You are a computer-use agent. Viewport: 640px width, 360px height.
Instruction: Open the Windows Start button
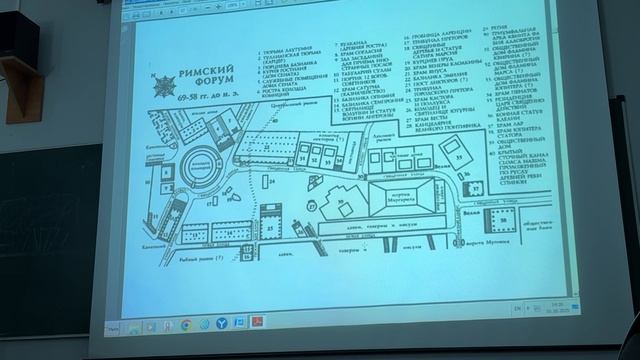point(113,329)
